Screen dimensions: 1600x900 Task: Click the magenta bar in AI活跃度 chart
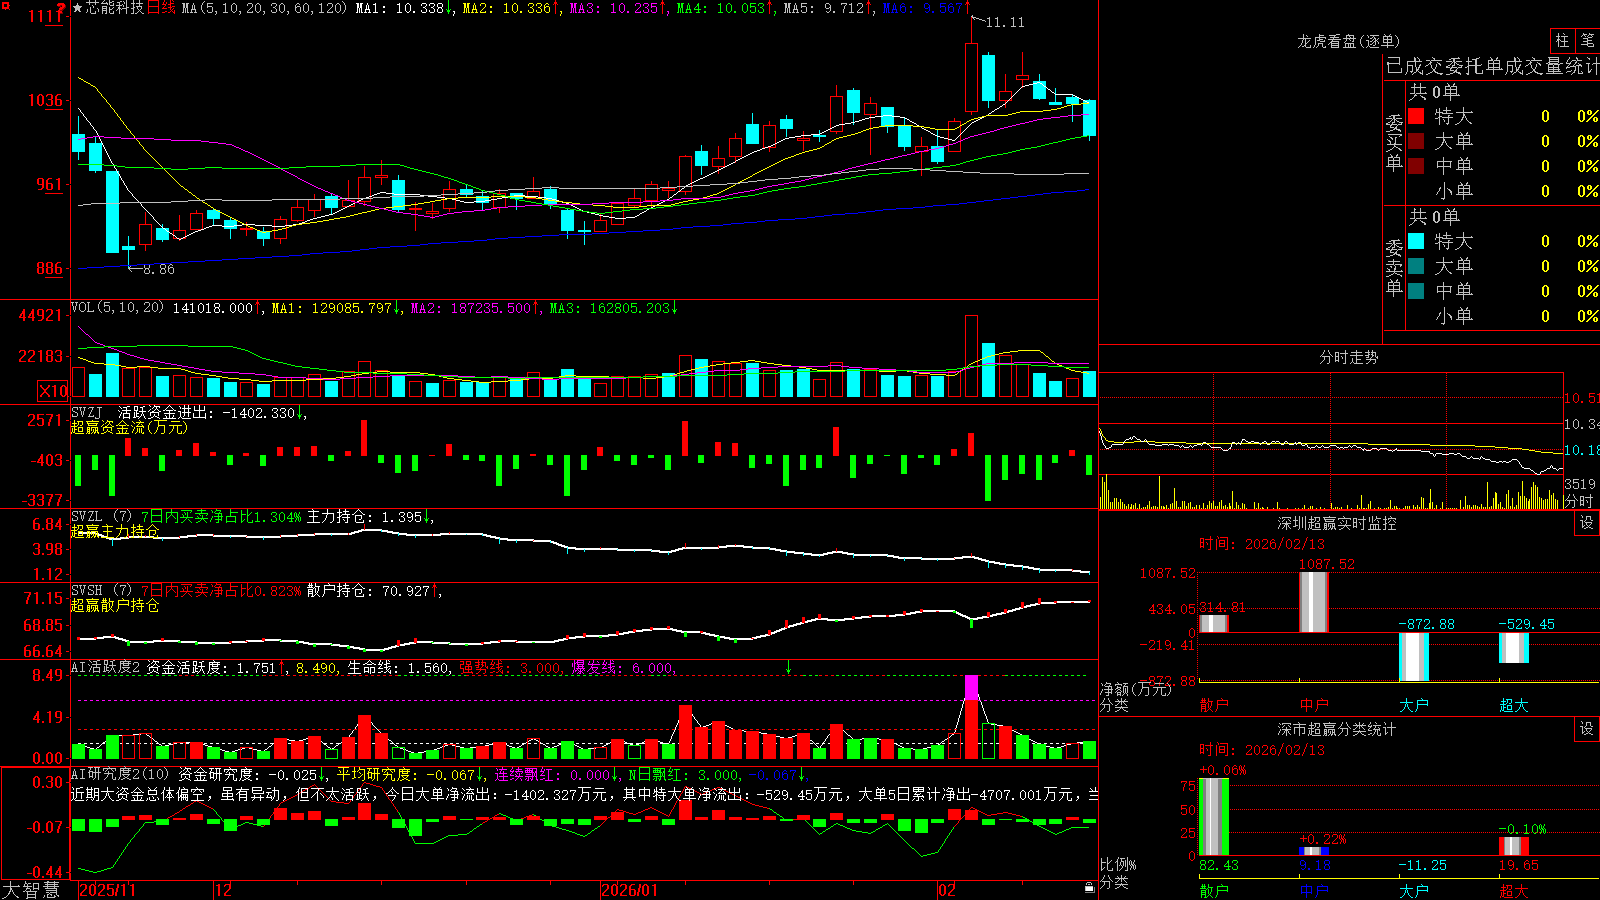[971, 687]
